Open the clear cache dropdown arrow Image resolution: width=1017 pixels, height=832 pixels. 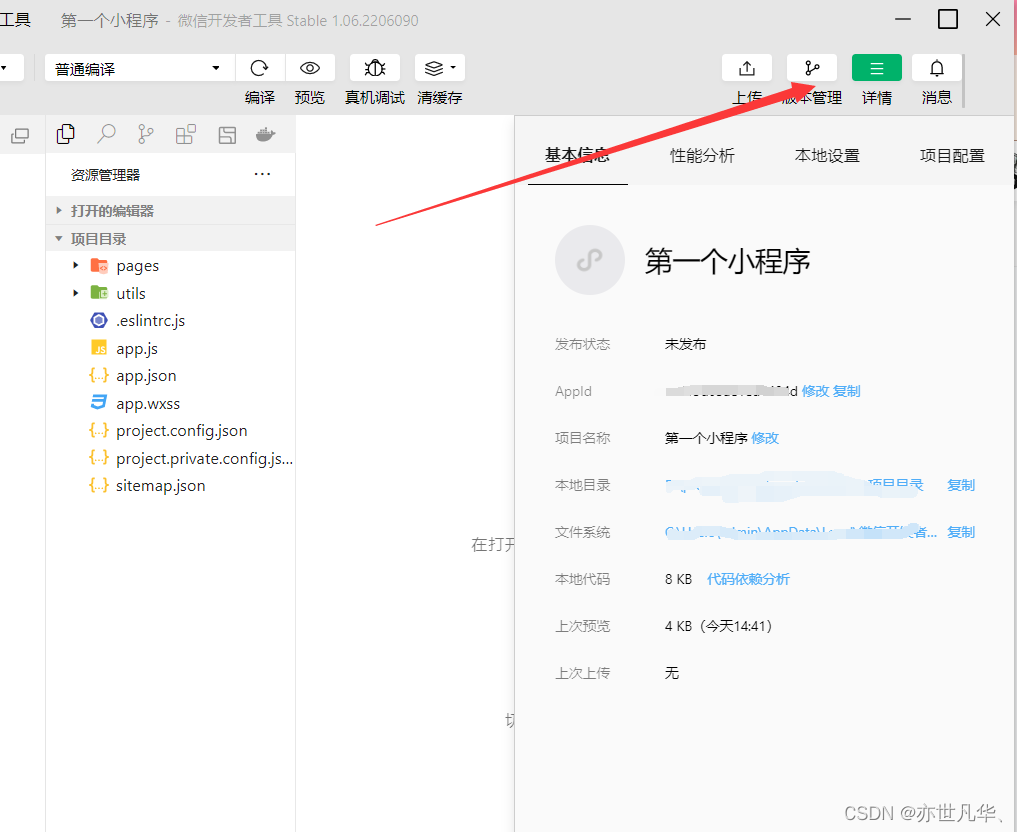tap(453, 67)
